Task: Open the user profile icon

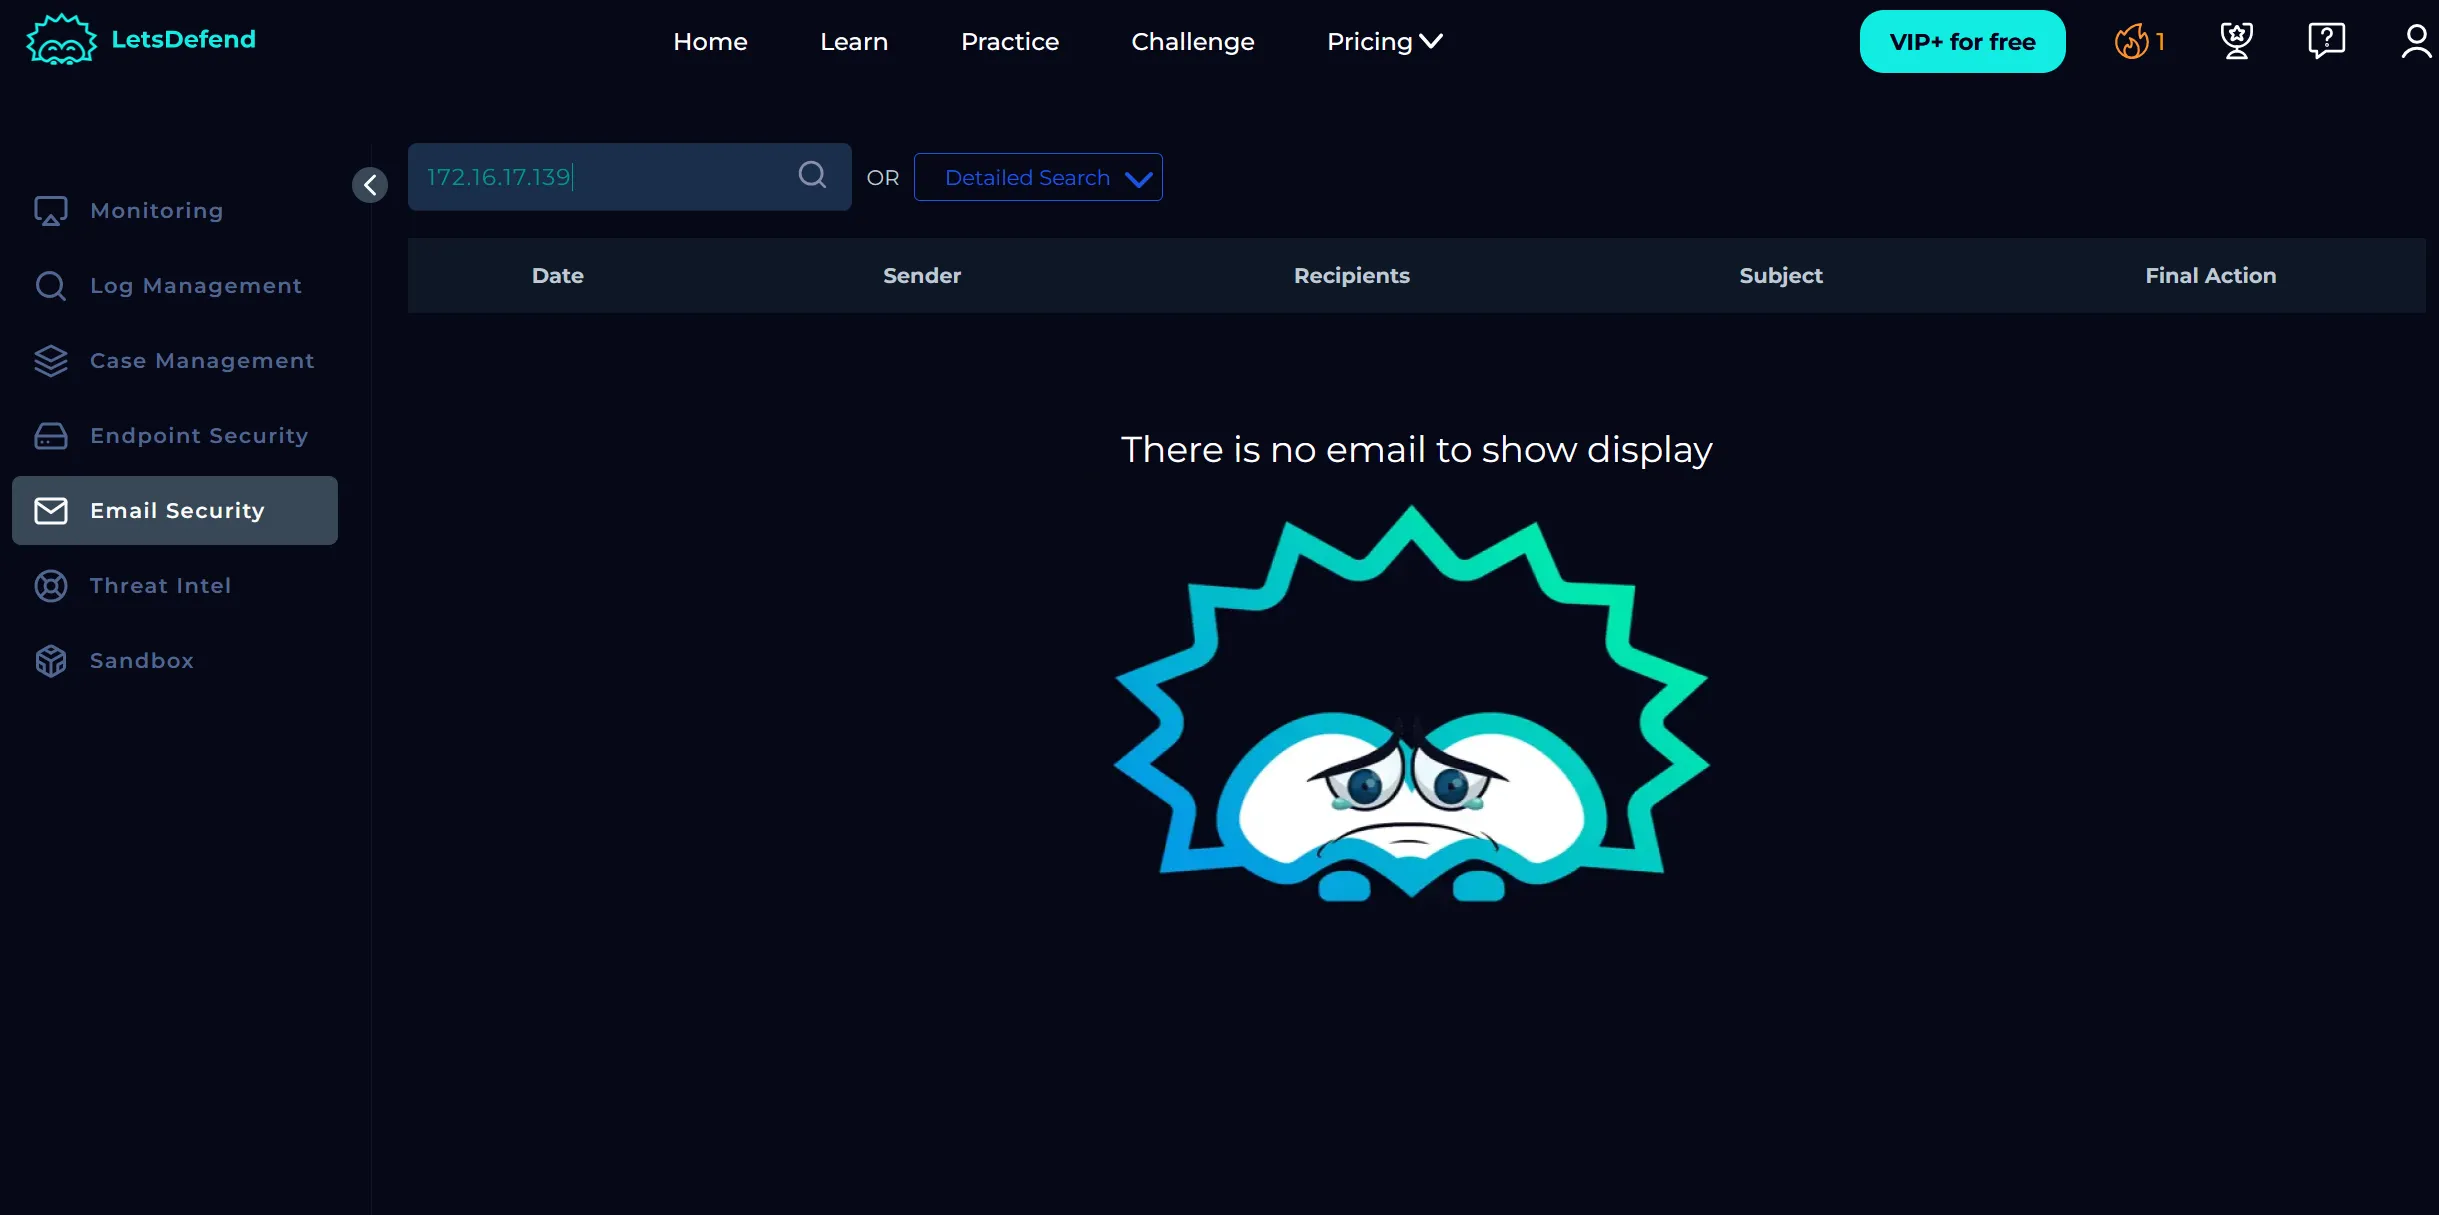Action: 2416,42
